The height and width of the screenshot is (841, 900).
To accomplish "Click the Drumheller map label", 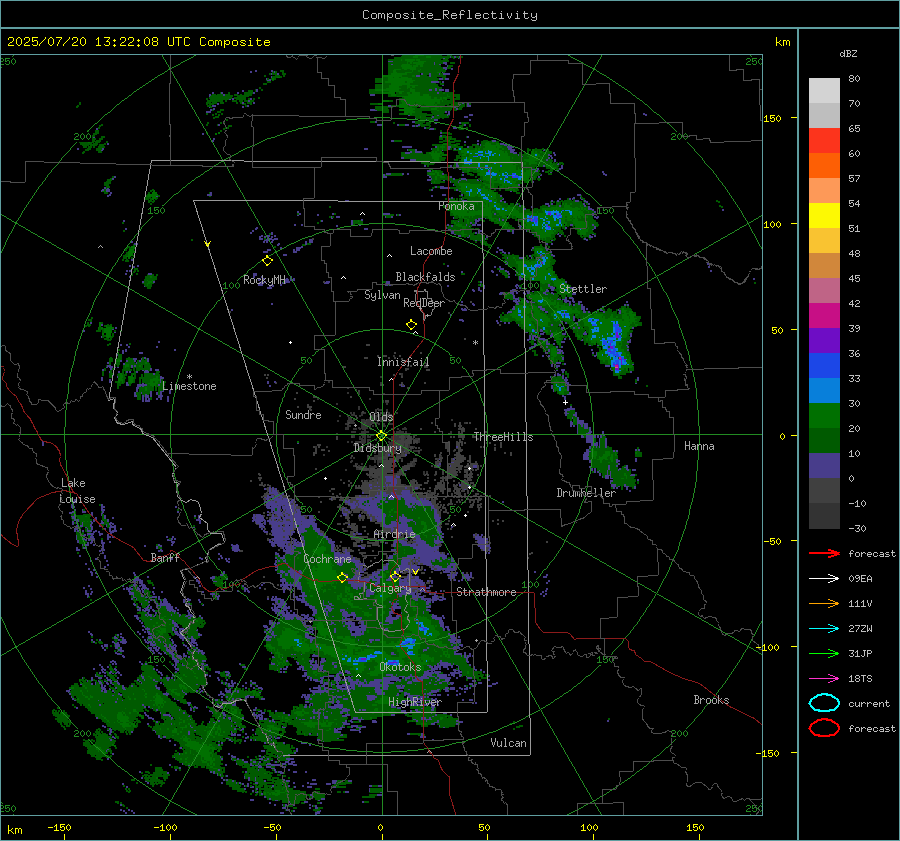I will point(586,493).
